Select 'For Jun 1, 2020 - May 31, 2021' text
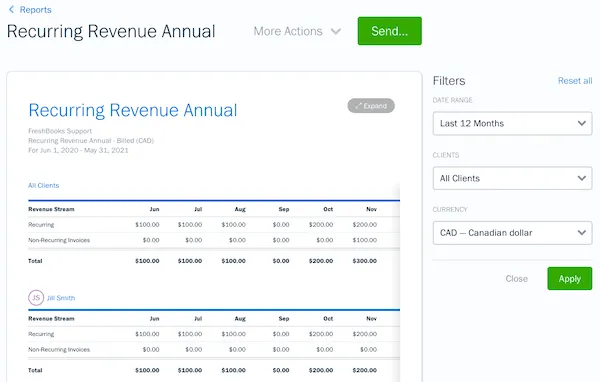The height and width of the screenshot is (382, 600). tap(78, 150)
